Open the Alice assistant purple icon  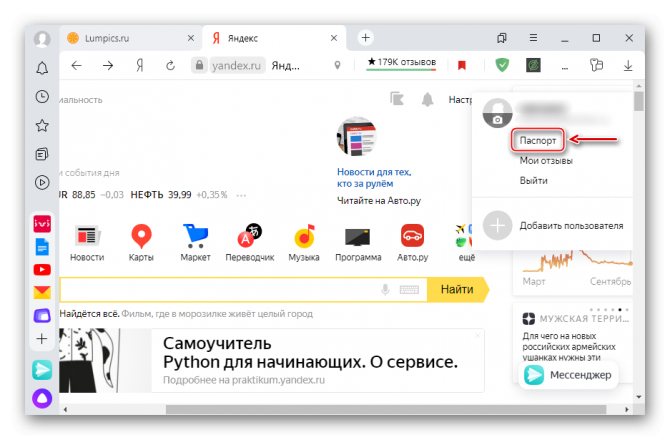(42, 398)
